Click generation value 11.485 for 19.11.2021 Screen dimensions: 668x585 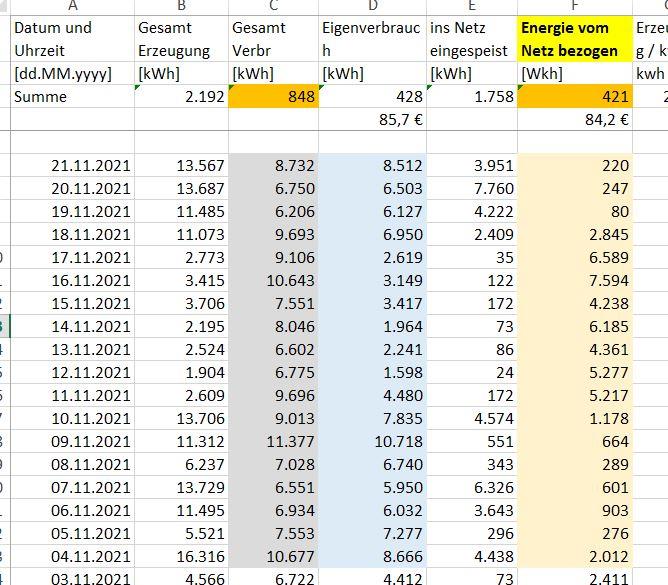[x=181, y=211]
